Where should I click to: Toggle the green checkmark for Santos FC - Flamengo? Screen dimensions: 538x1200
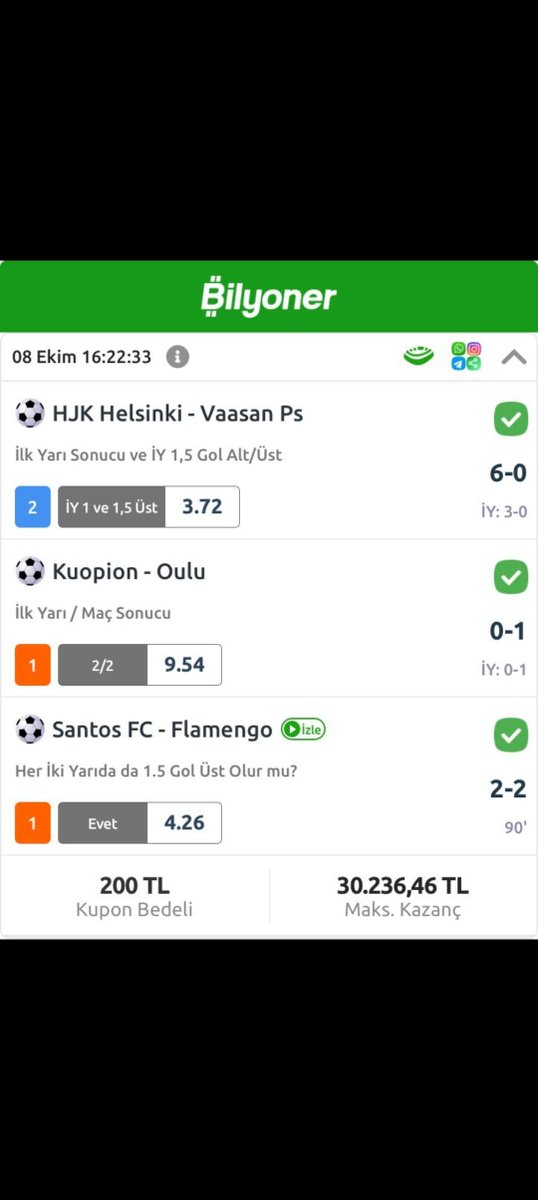pos(511,735)
